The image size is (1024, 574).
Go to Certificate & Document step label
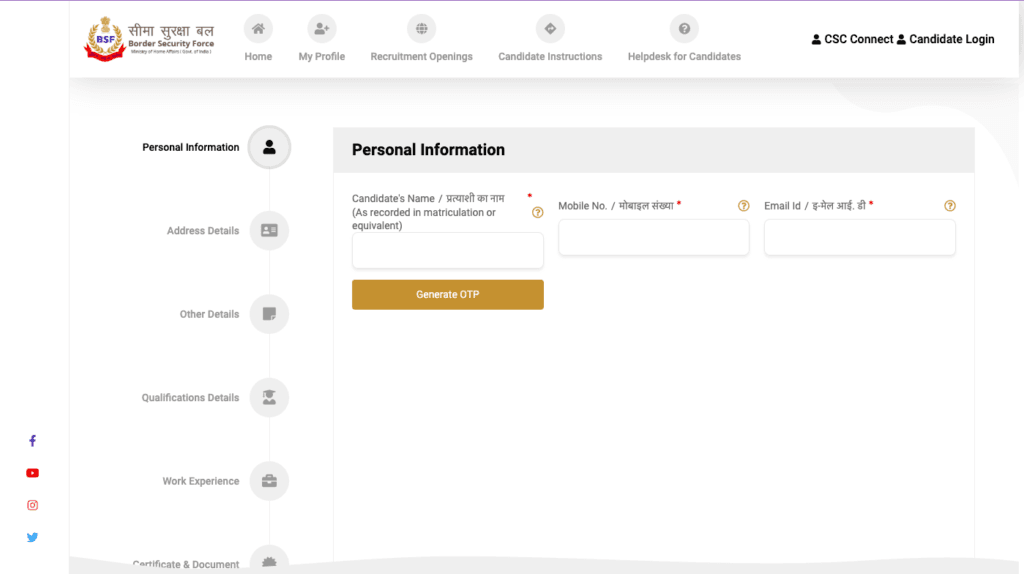tap(186, 564)
